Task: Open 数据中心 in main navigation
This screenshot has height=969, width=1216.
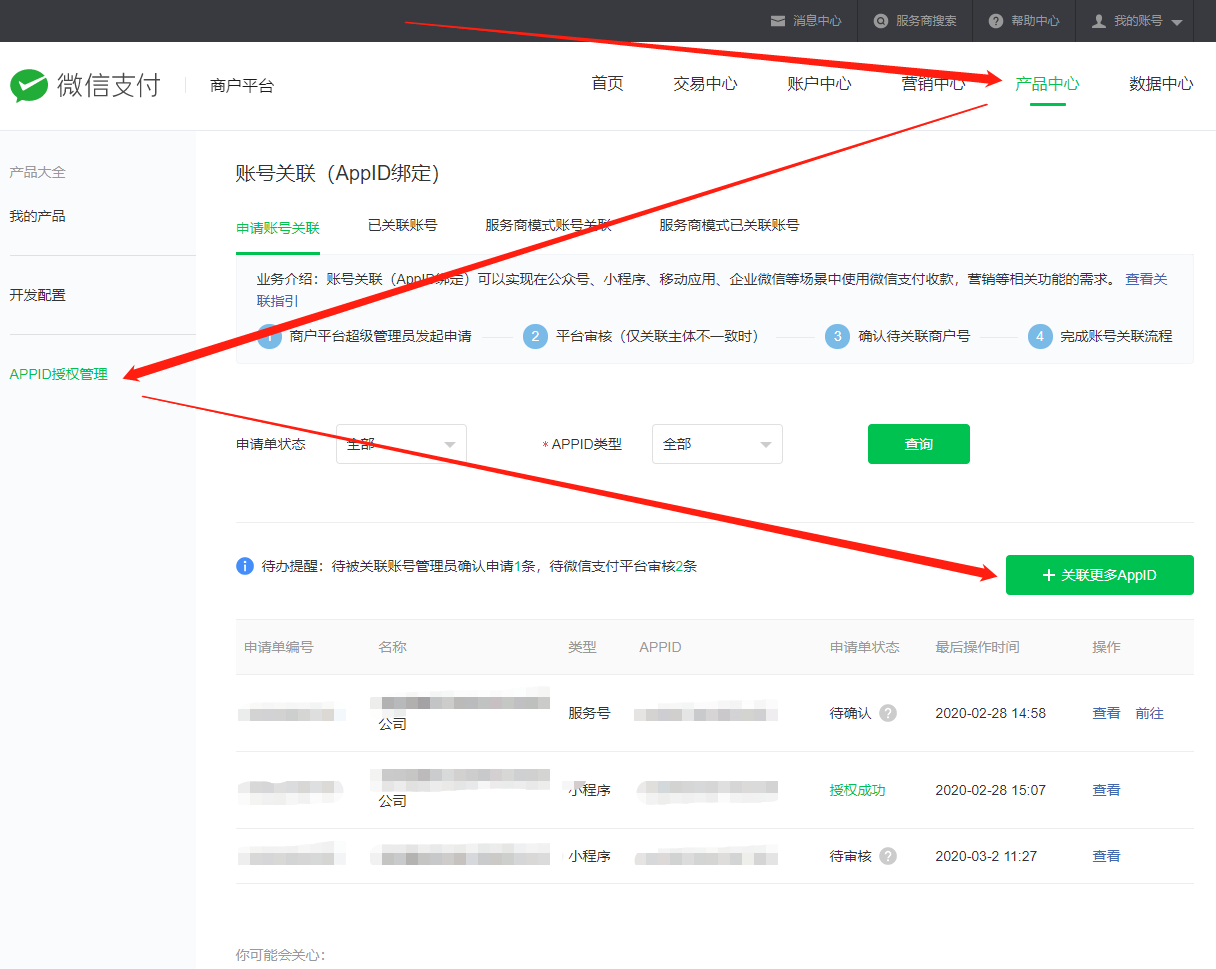Action: [1161, 84]
